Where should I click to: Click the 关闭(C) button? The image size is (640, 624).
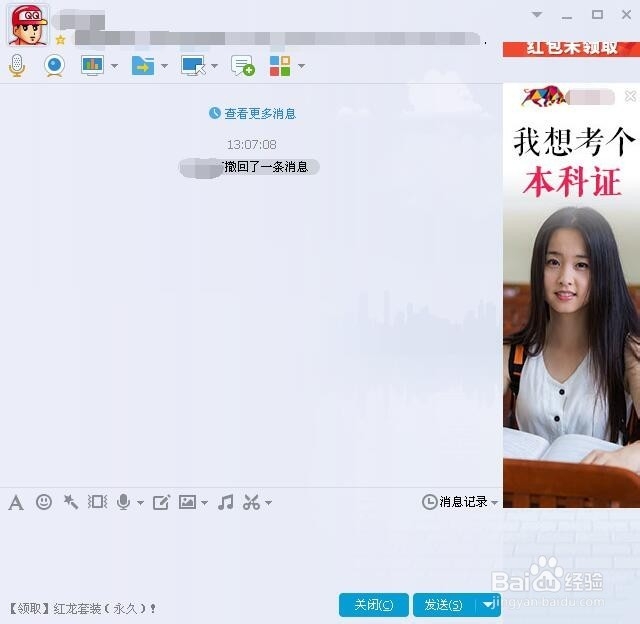pos(373,605)
